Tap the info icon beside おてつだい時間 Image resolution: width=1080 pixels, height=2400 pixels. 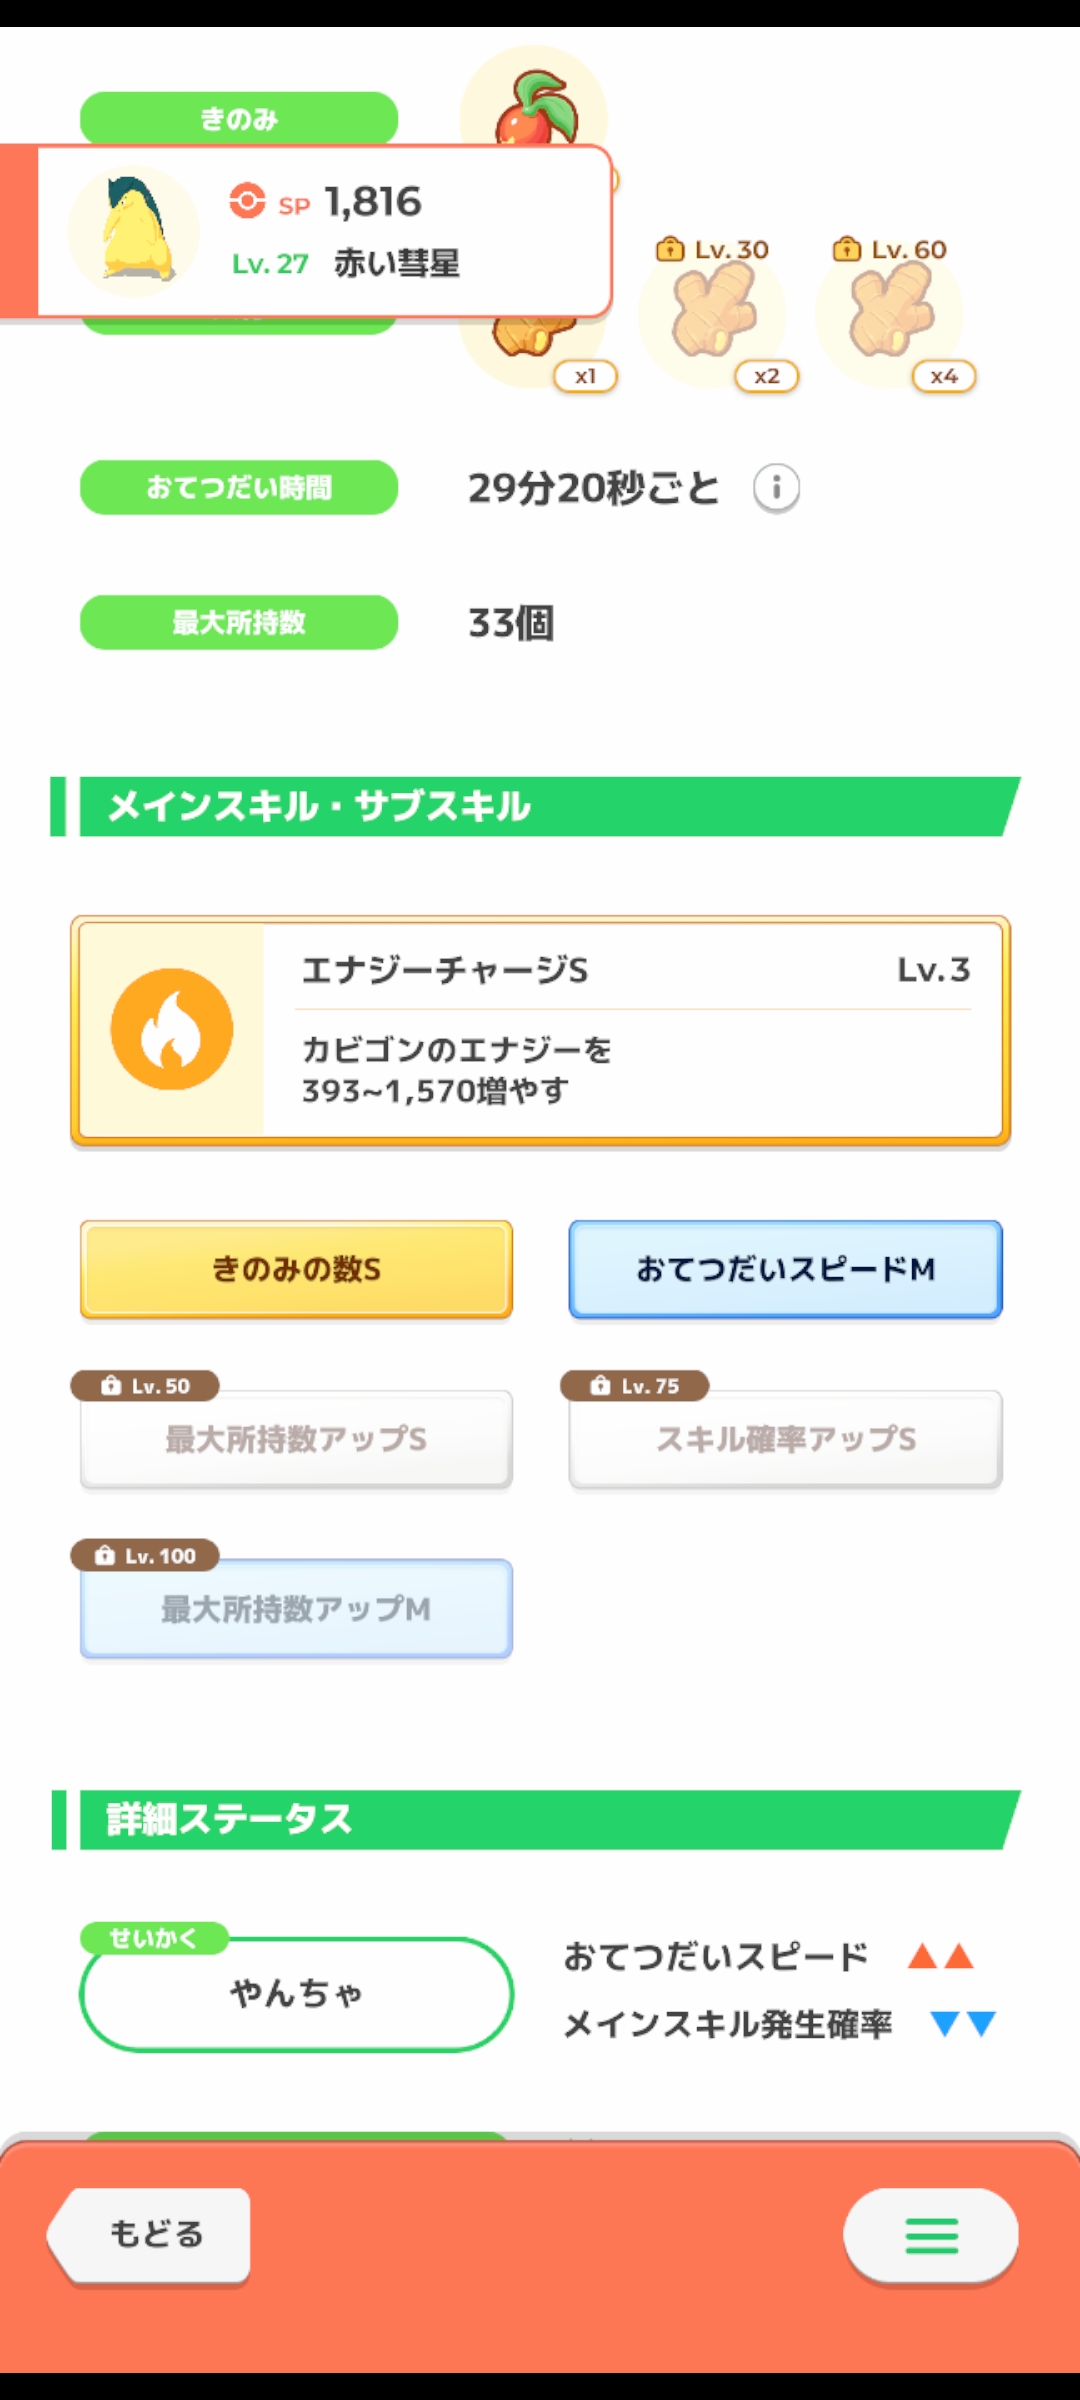tap(776, 489)
